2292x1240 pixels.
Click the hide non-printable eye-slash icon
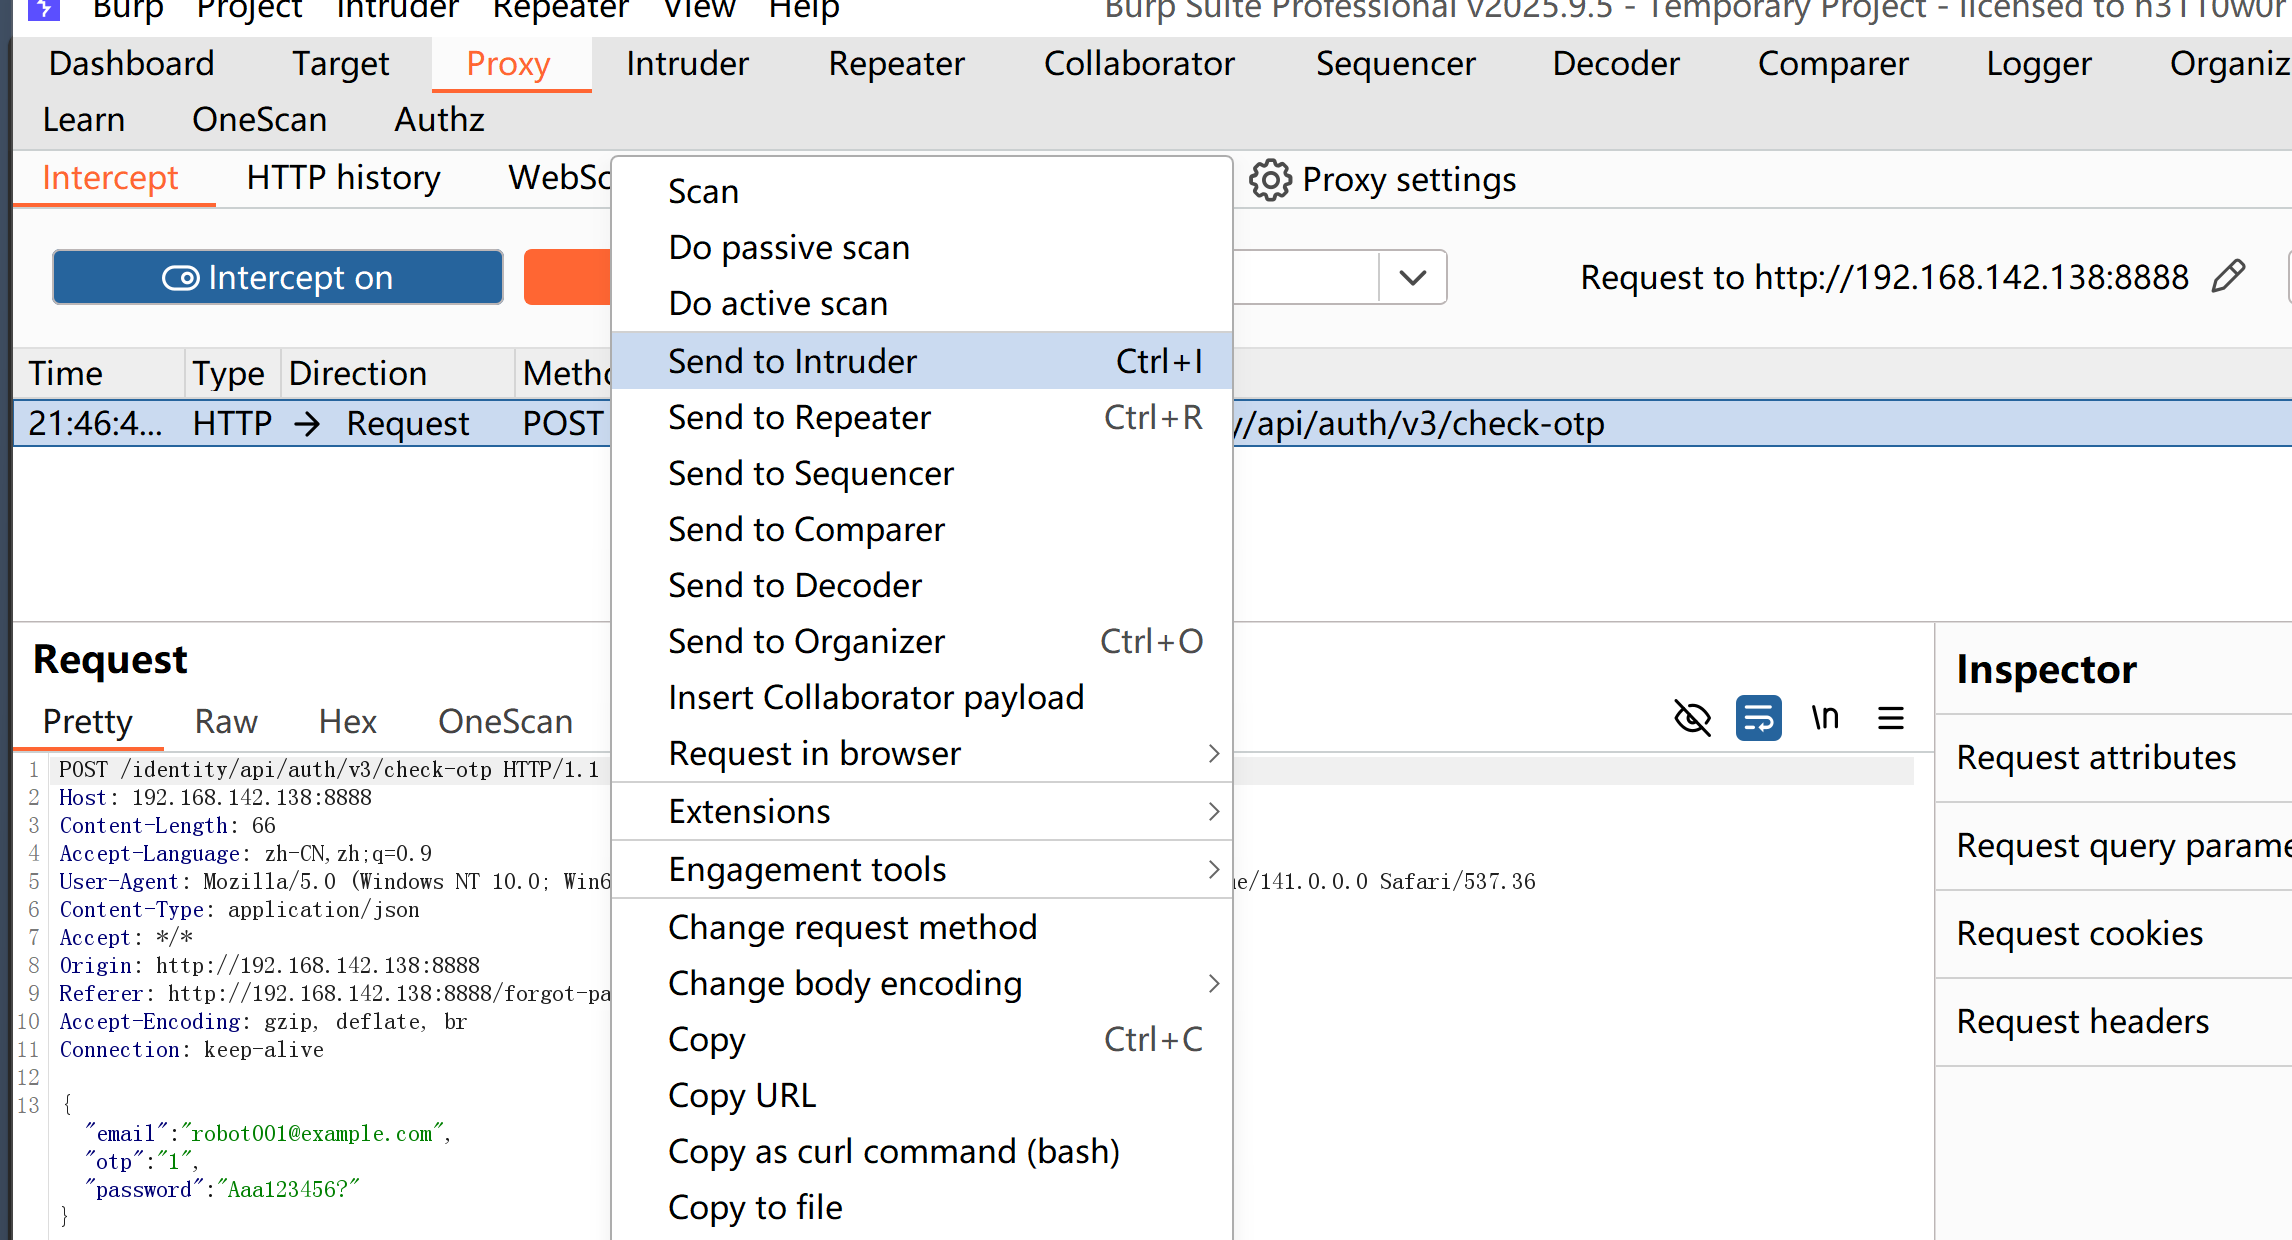click(1692, 718)
